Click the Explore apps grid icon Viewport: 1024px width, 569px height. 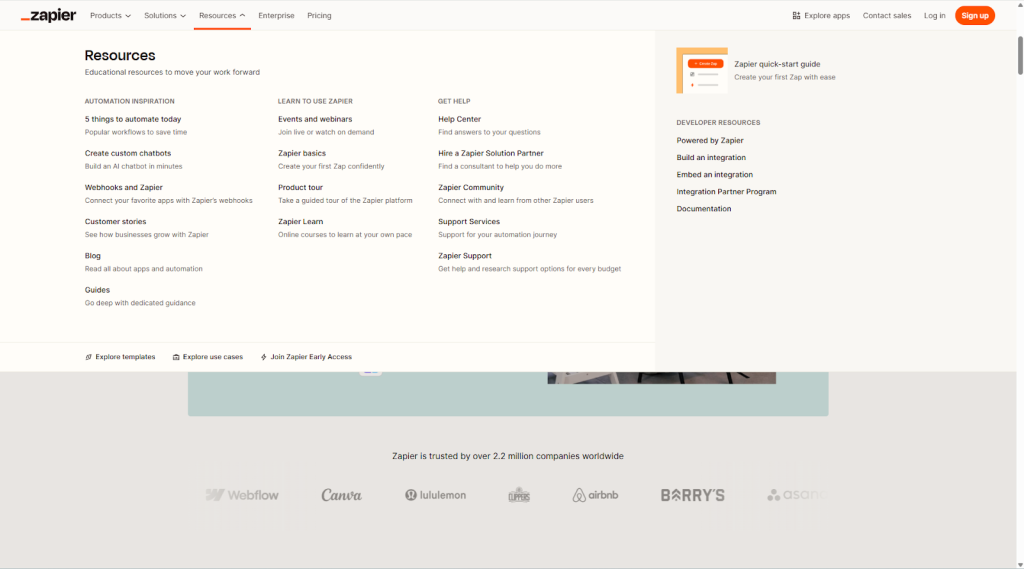[796, 16]
